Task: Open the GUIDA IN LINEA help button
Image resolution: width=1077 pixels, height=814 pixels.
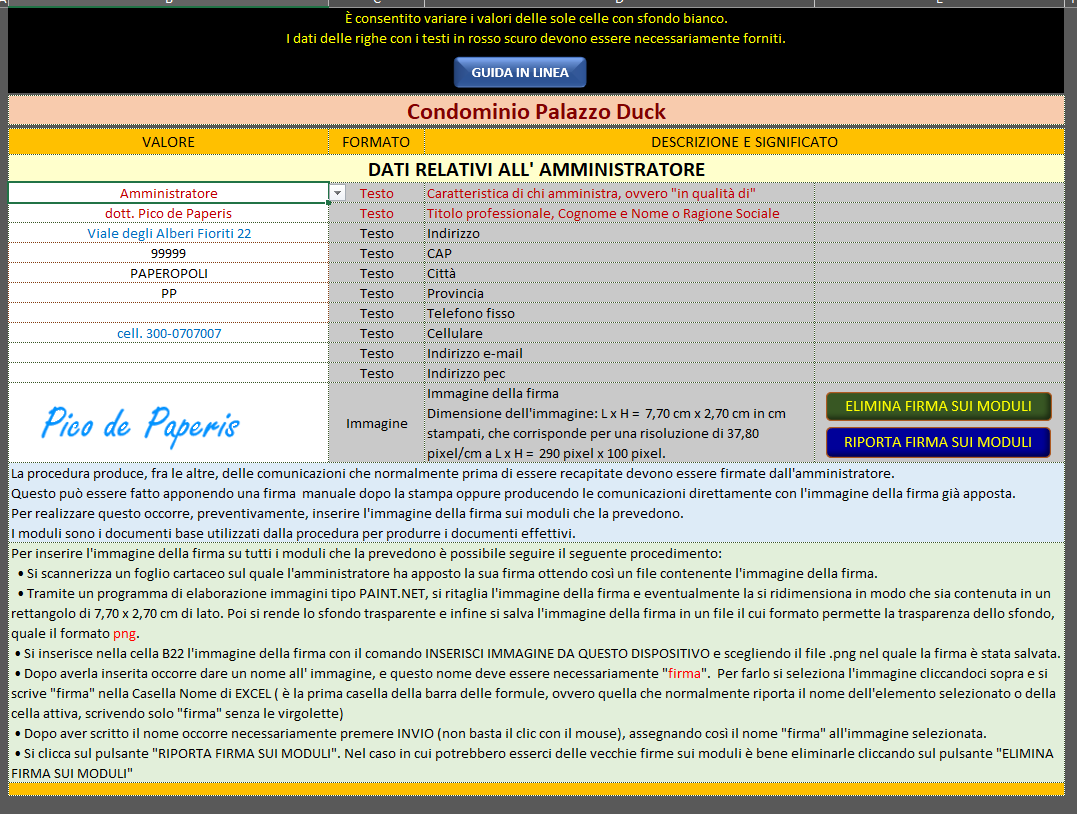Action: click(x=520, y=72)
